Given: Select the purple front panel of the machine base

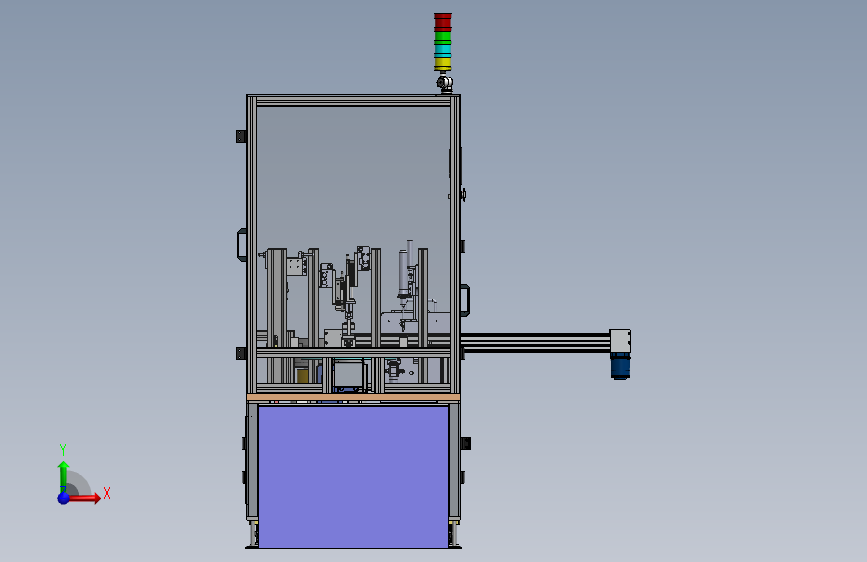Looking at the screenshot, I should click(353, 477).
